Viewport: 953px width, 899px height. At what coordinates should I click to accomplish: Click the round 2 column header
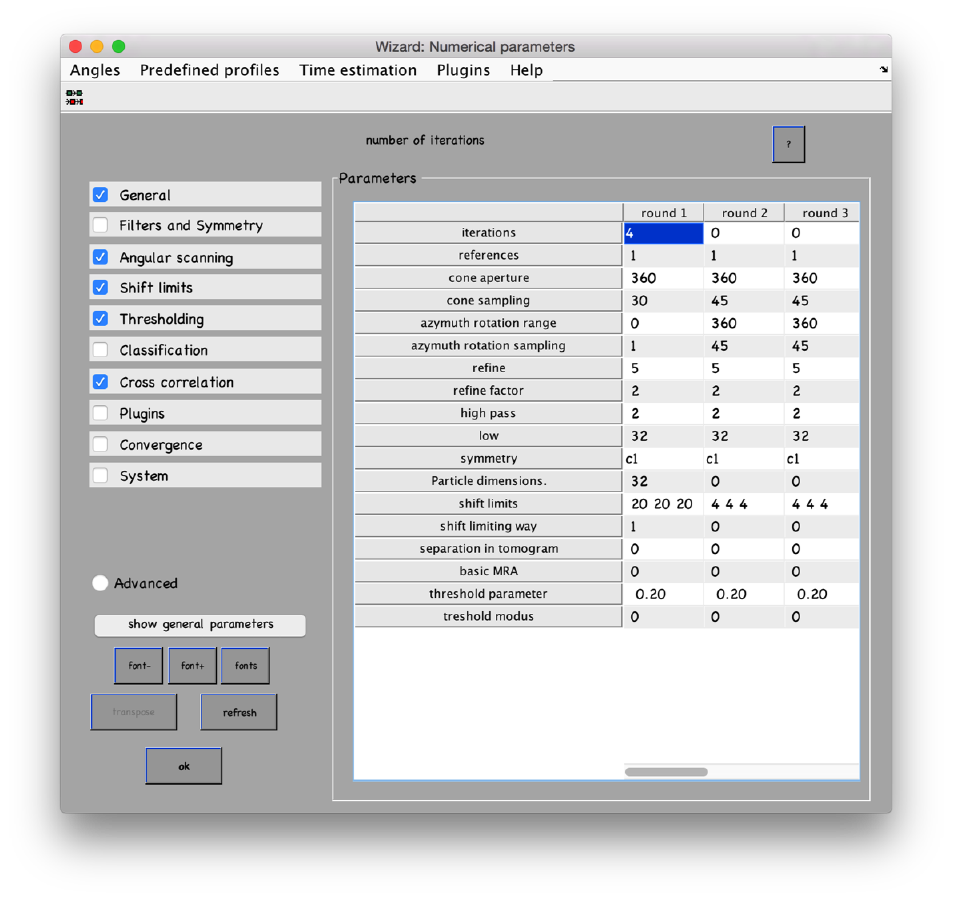pyautogui.click(x=744, y=213)
